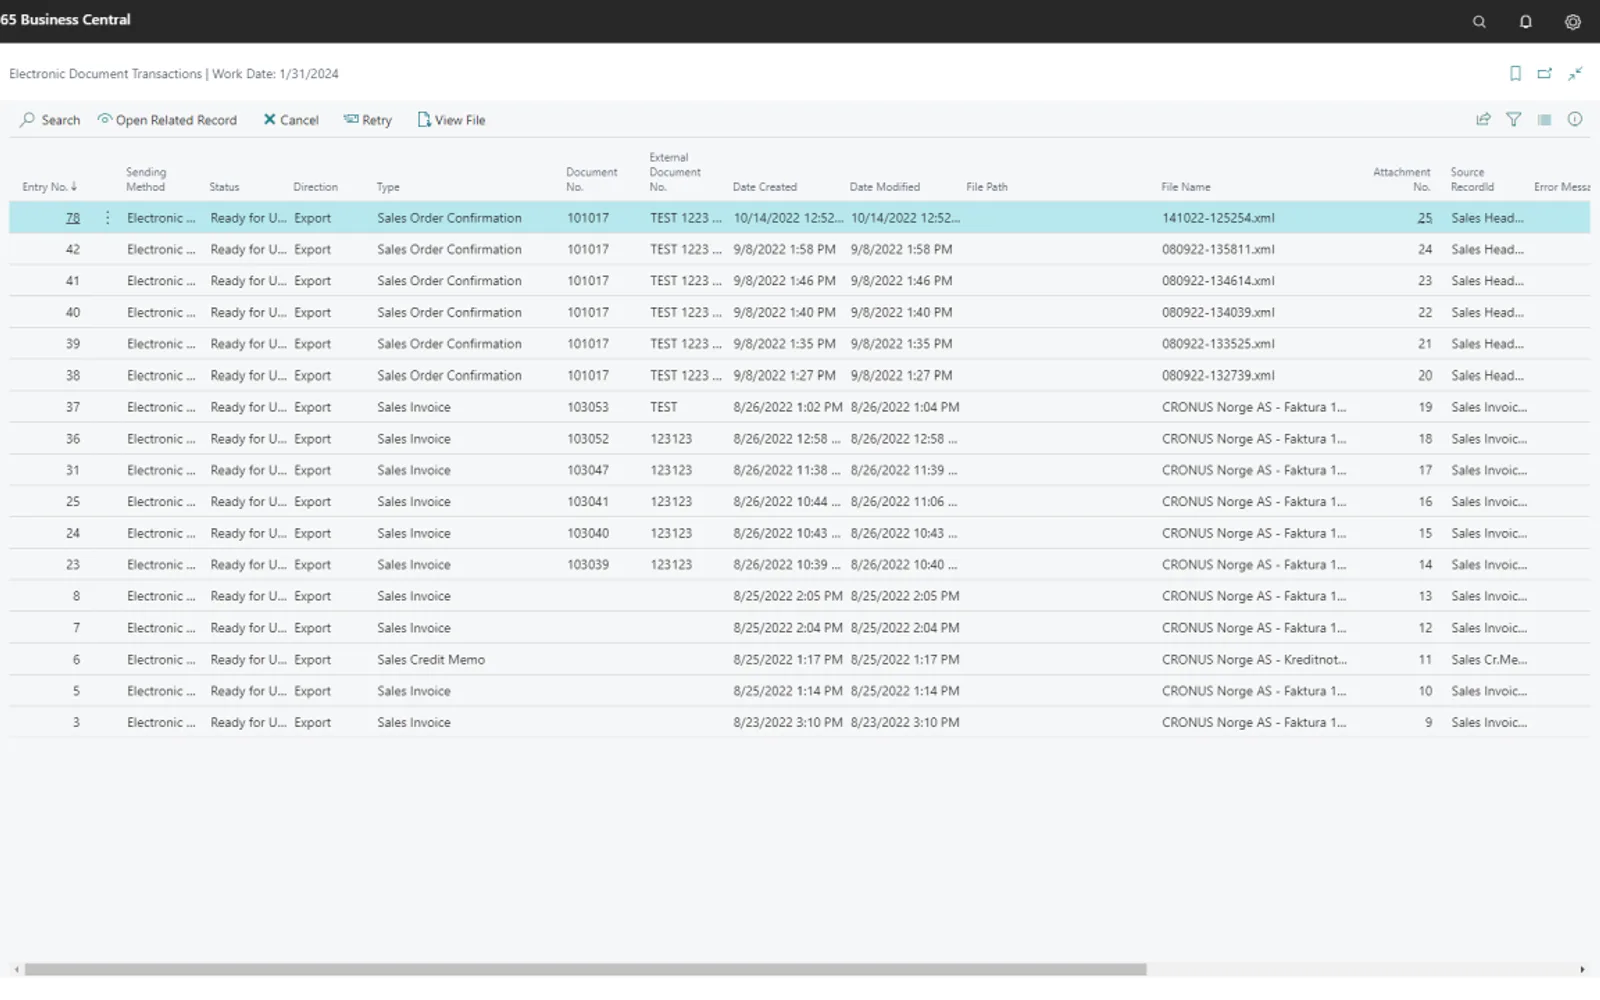
Task: Click the Direction column header
Action: click(x=315, y=187)
